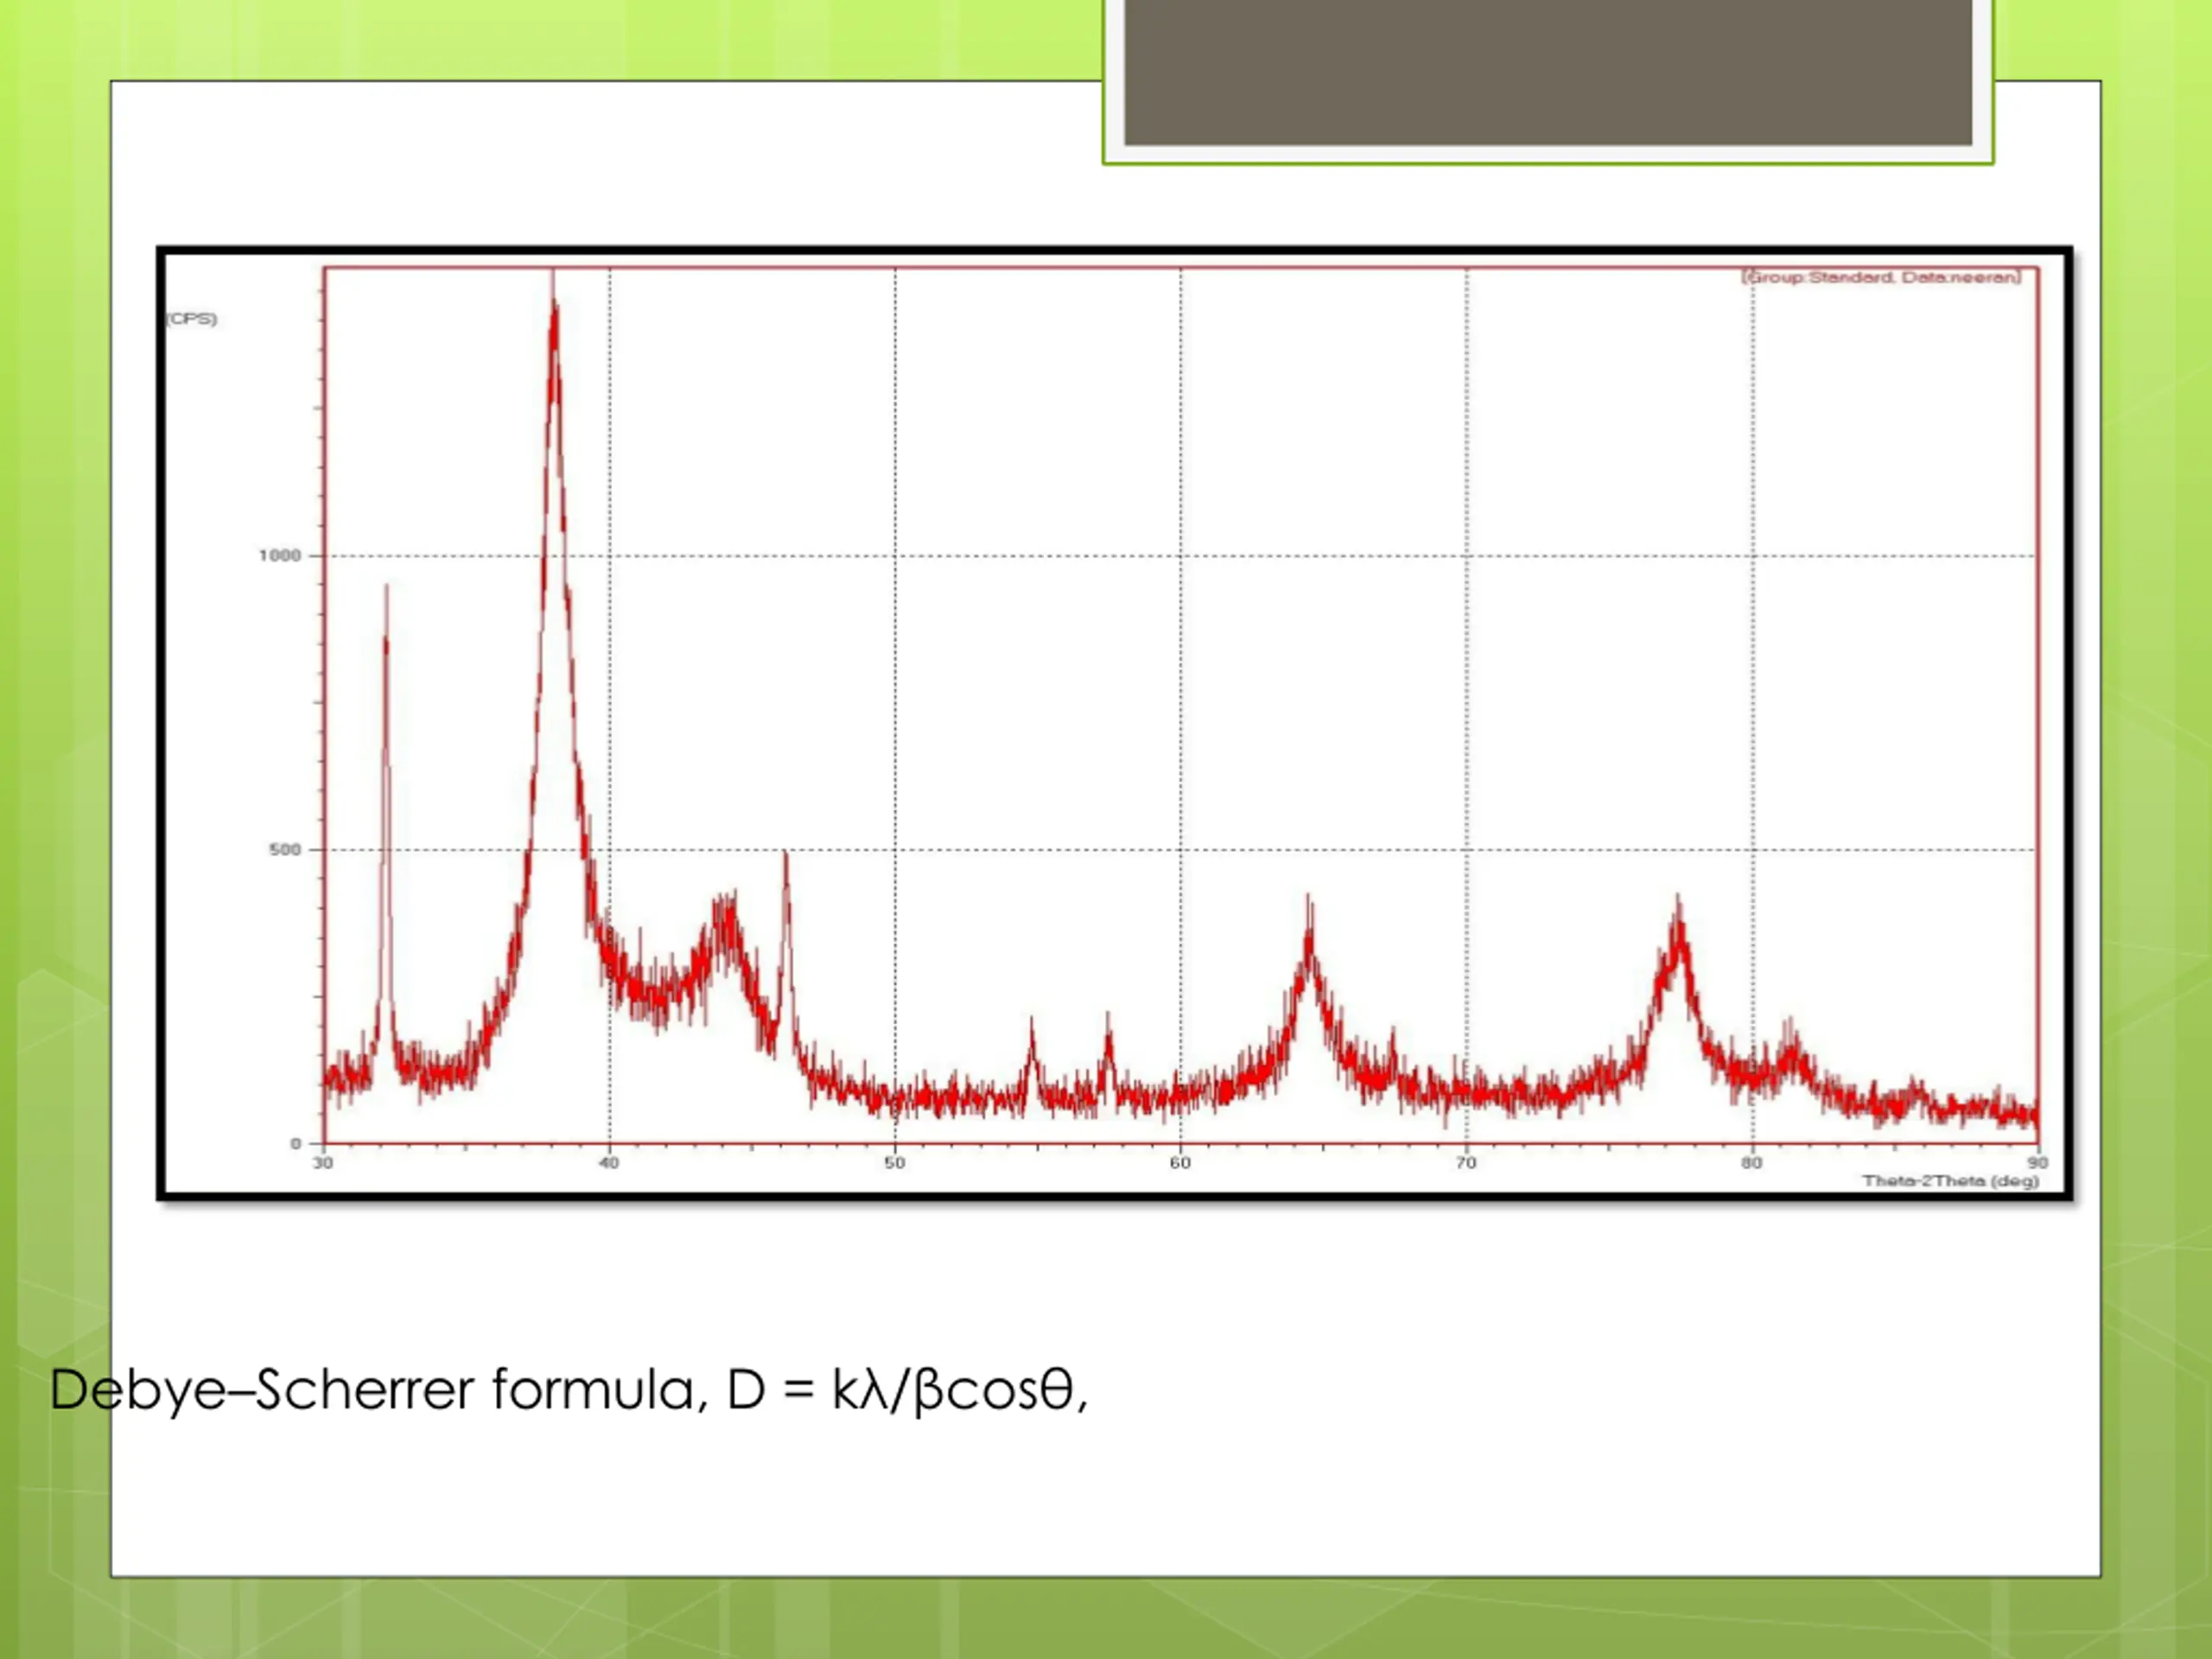The height and width of the screenshot is (1659, 2212).
Task: Click the 40 x-axis tick label
Action: [608, 1162]
